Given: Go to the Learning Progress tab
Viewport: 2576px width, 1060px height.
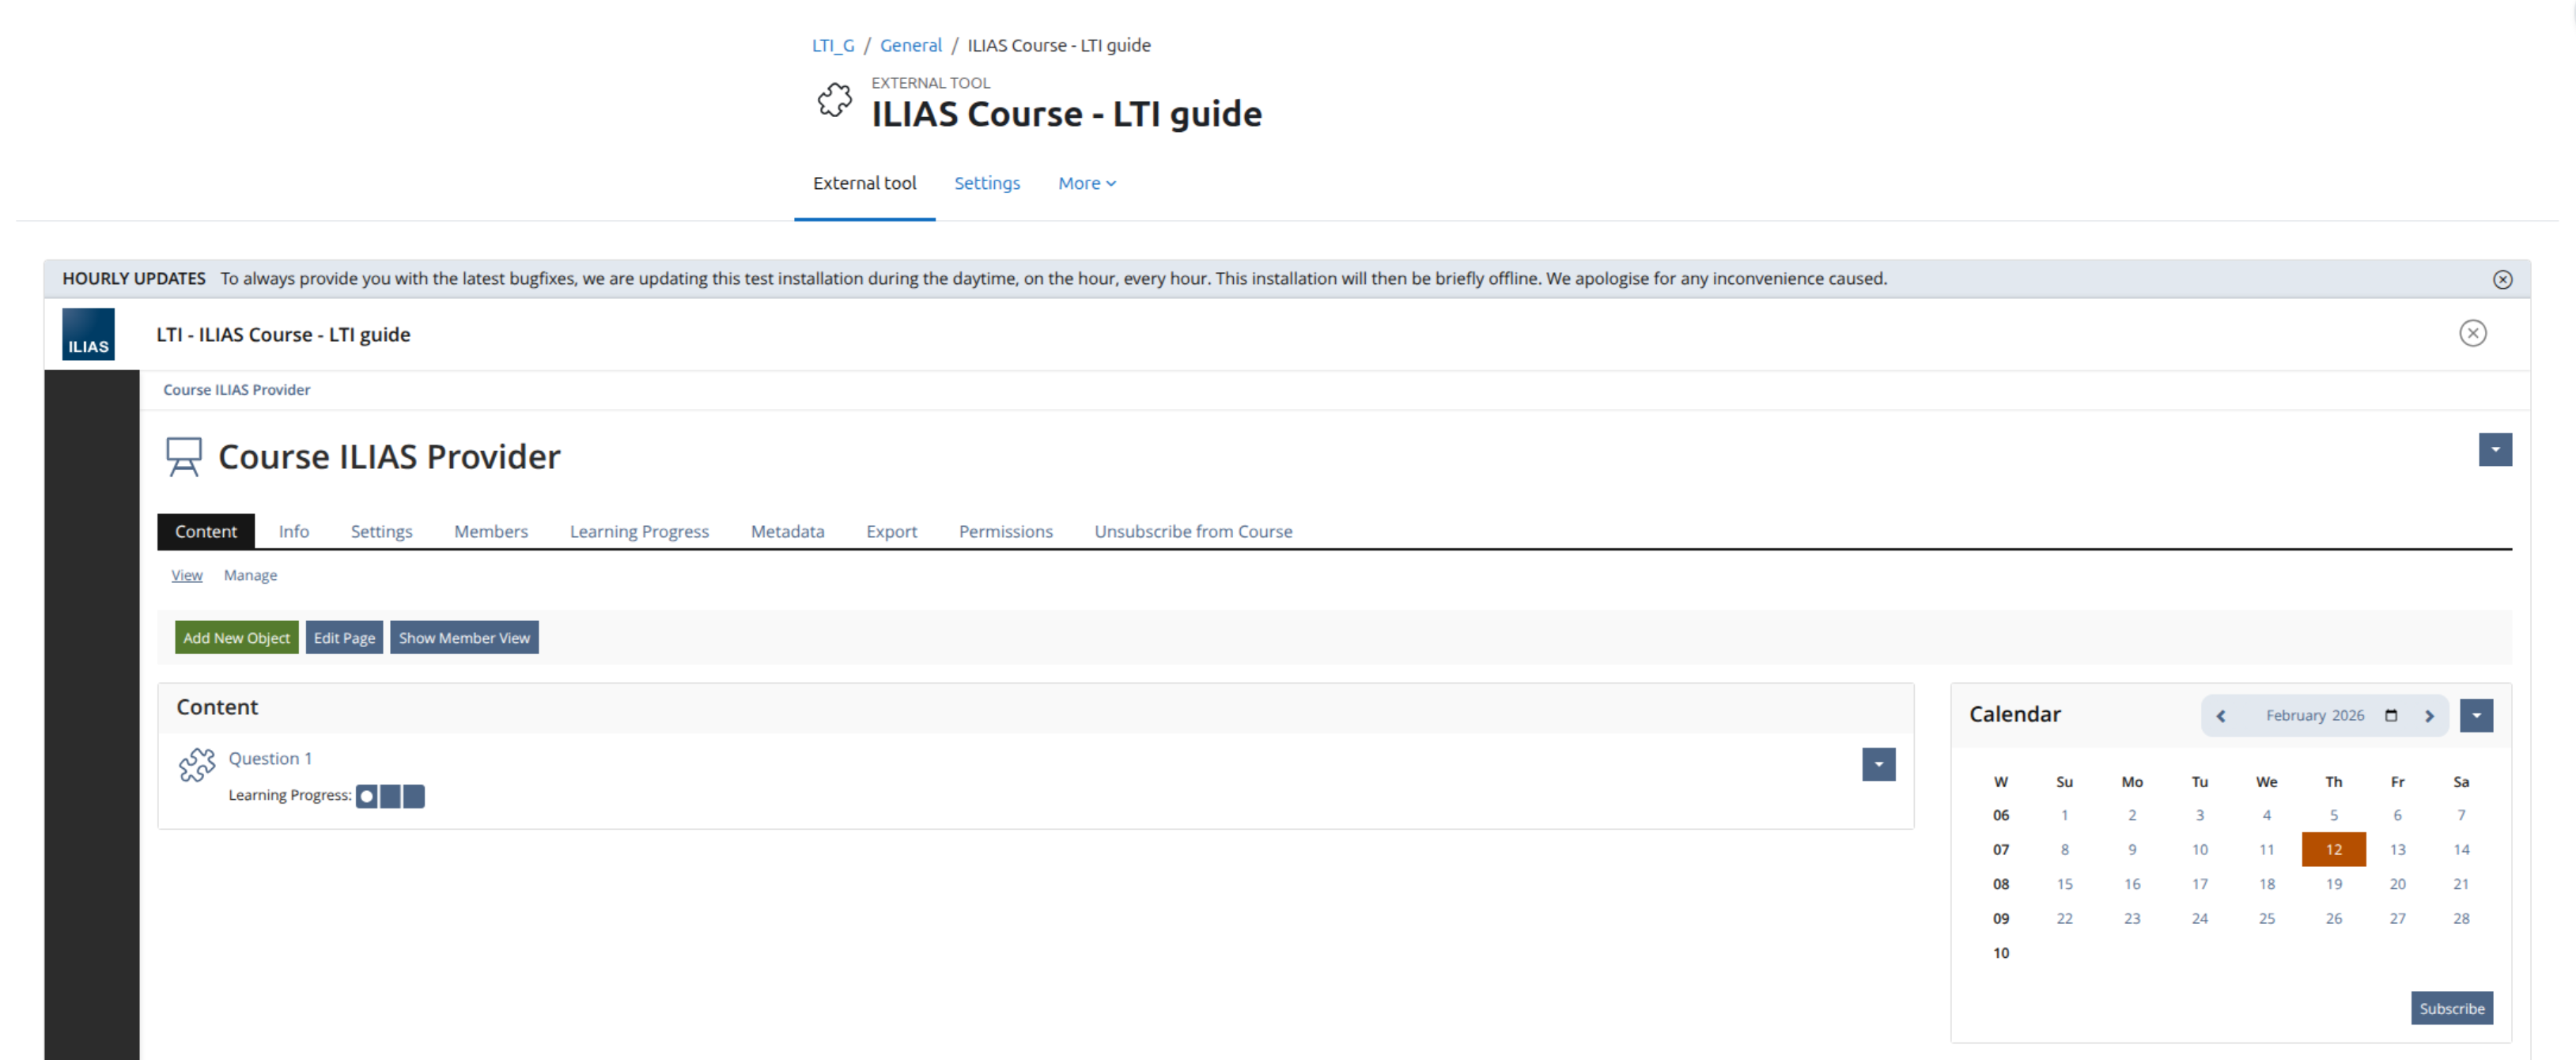Looking at the screenshot, I should 640,532.
